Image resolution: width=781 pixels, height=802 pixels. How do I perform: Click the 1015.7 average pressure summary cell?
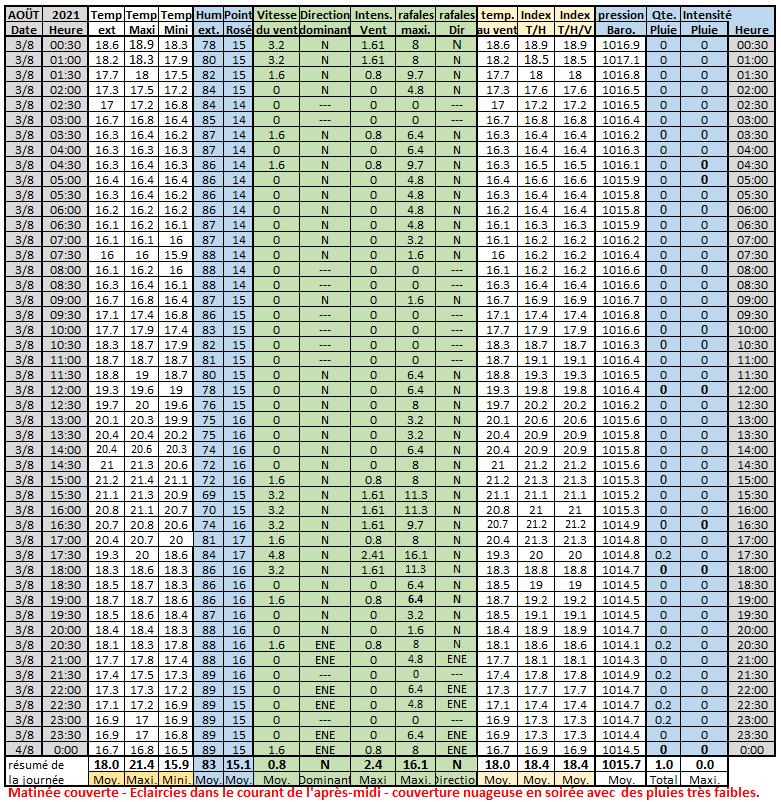622,763
